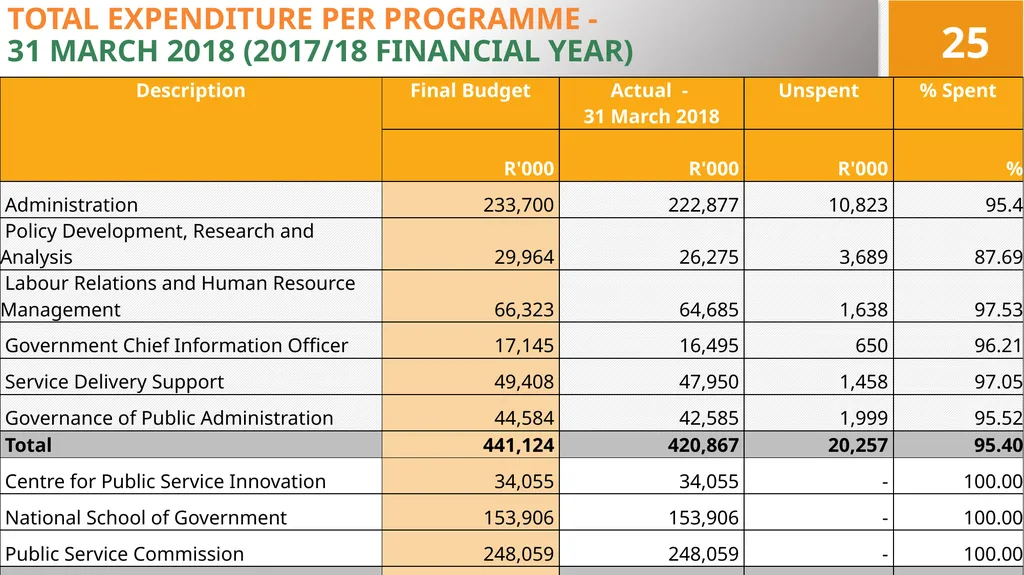The width and height of the screenshot is (1024, 575).
Task: Click 153,906 in Final Budget column
Action: coord(519,518)
